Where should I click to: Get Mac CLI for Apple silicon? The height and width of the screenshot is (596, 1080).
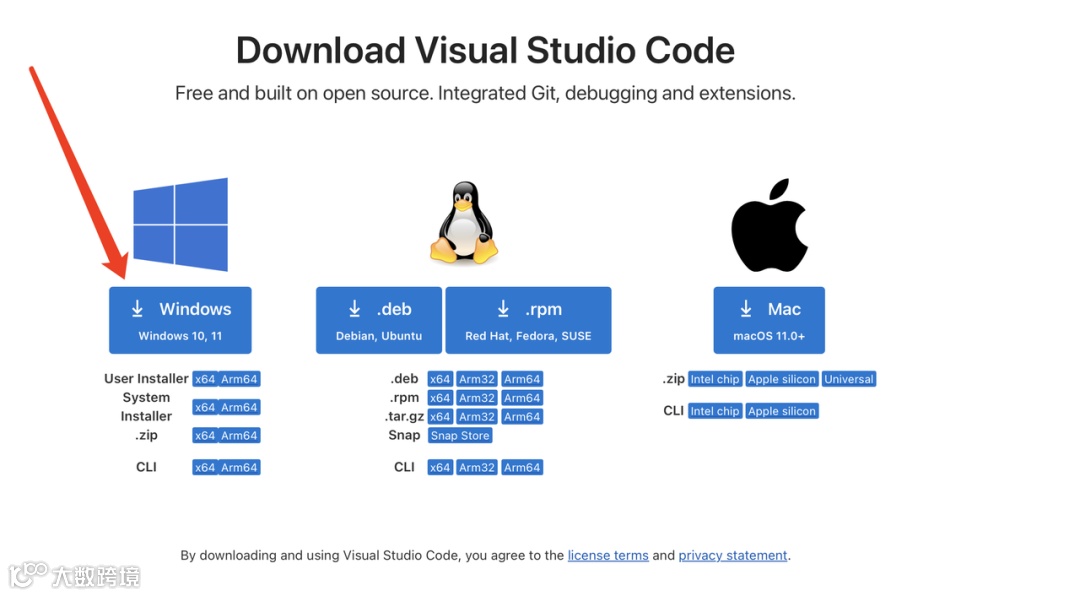782,411
